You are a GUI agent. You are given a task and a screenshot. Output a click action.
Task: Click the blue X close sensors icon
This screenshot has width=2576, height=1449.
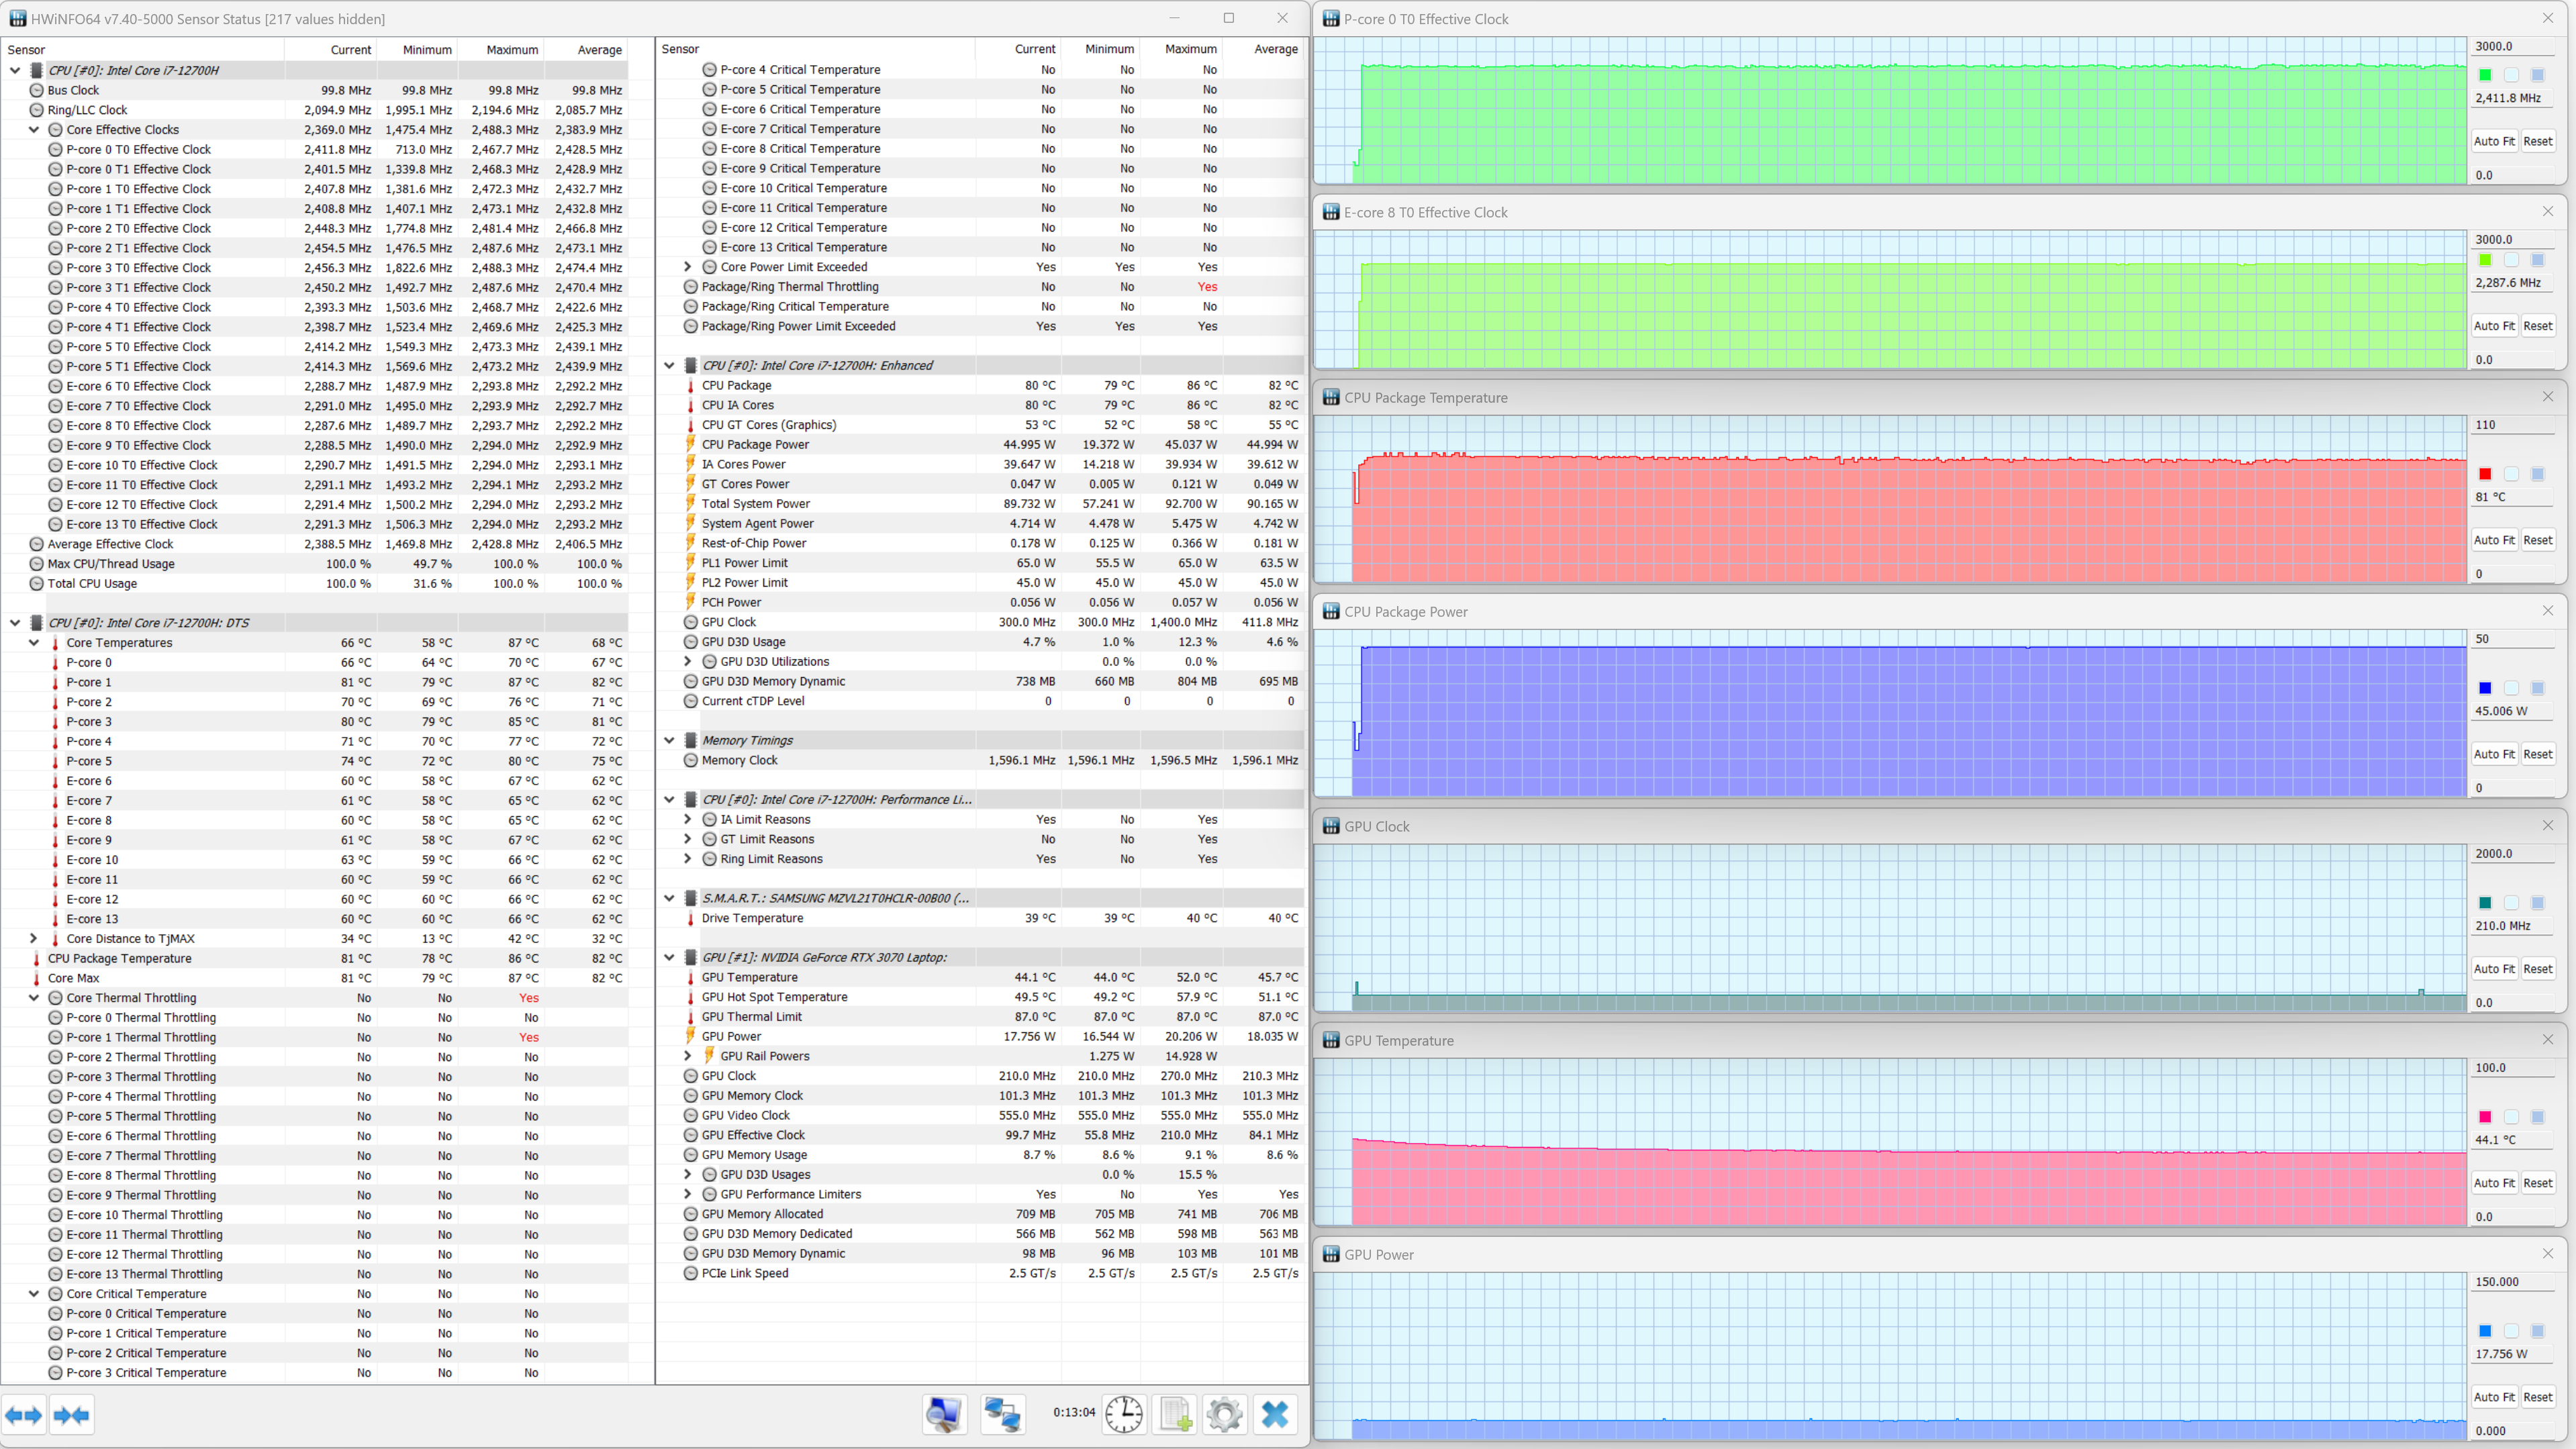pyautogui.click(x=1275, y=1414)
